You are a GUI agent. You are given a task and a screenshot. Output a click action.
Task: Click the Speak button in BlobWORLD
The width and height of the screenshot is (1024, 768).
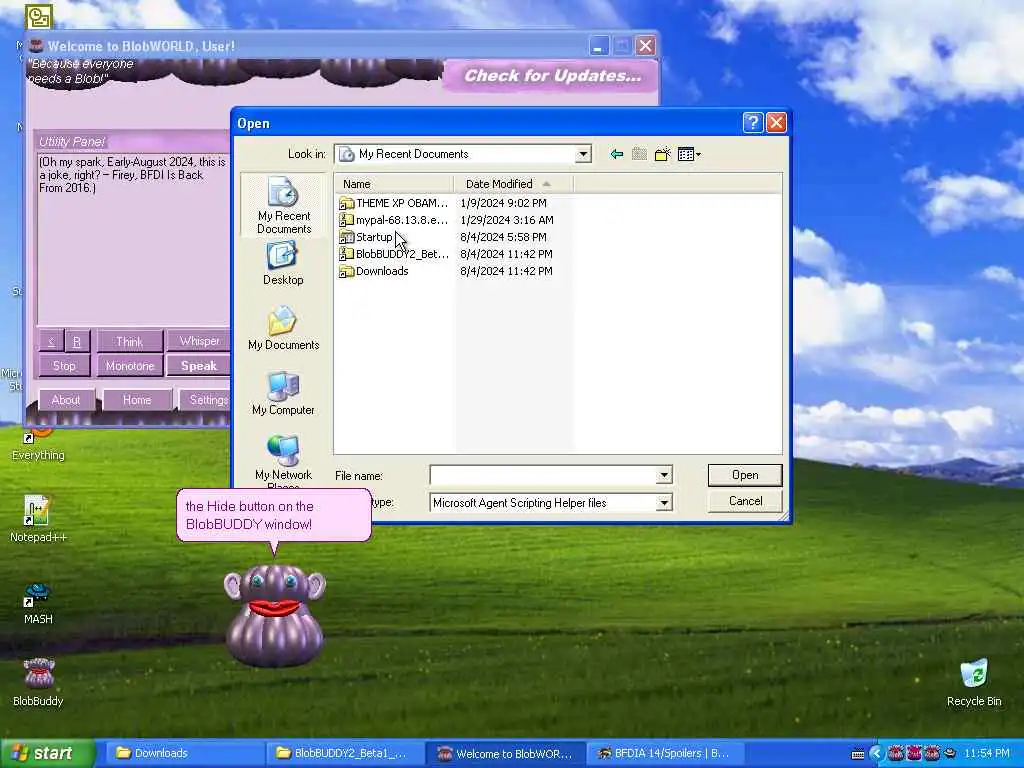pyautogui.click(x=199, y=366)
